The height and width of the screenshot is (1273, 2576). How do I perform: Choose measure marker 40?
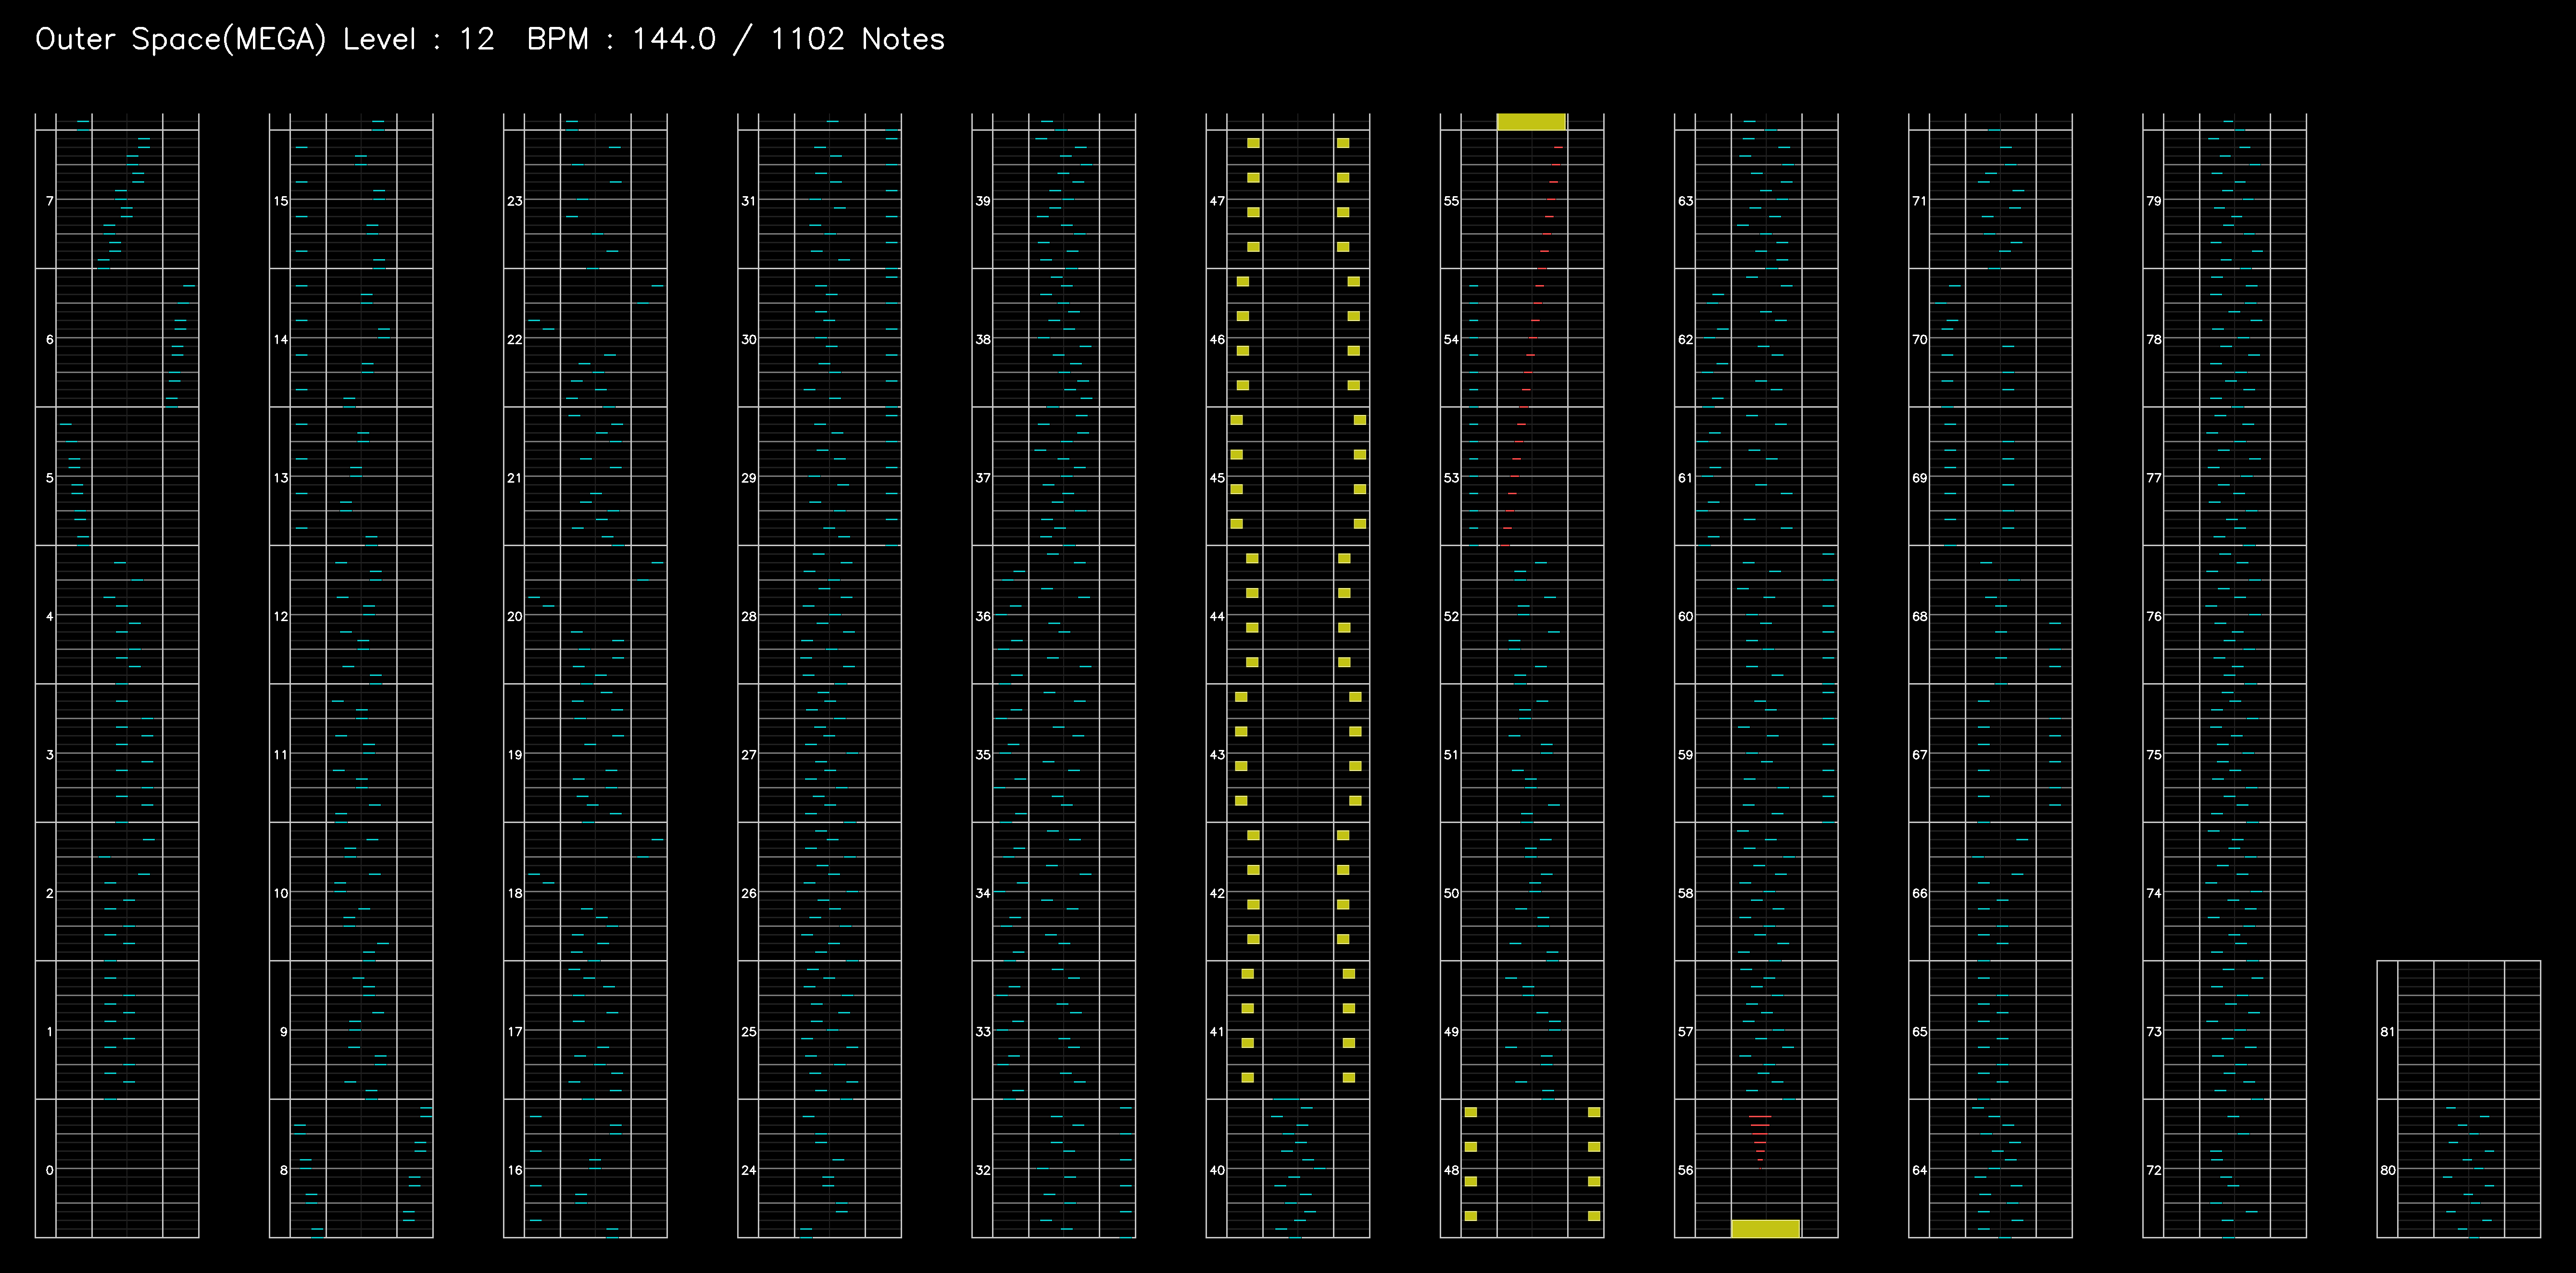(x=1217, y=1170)
